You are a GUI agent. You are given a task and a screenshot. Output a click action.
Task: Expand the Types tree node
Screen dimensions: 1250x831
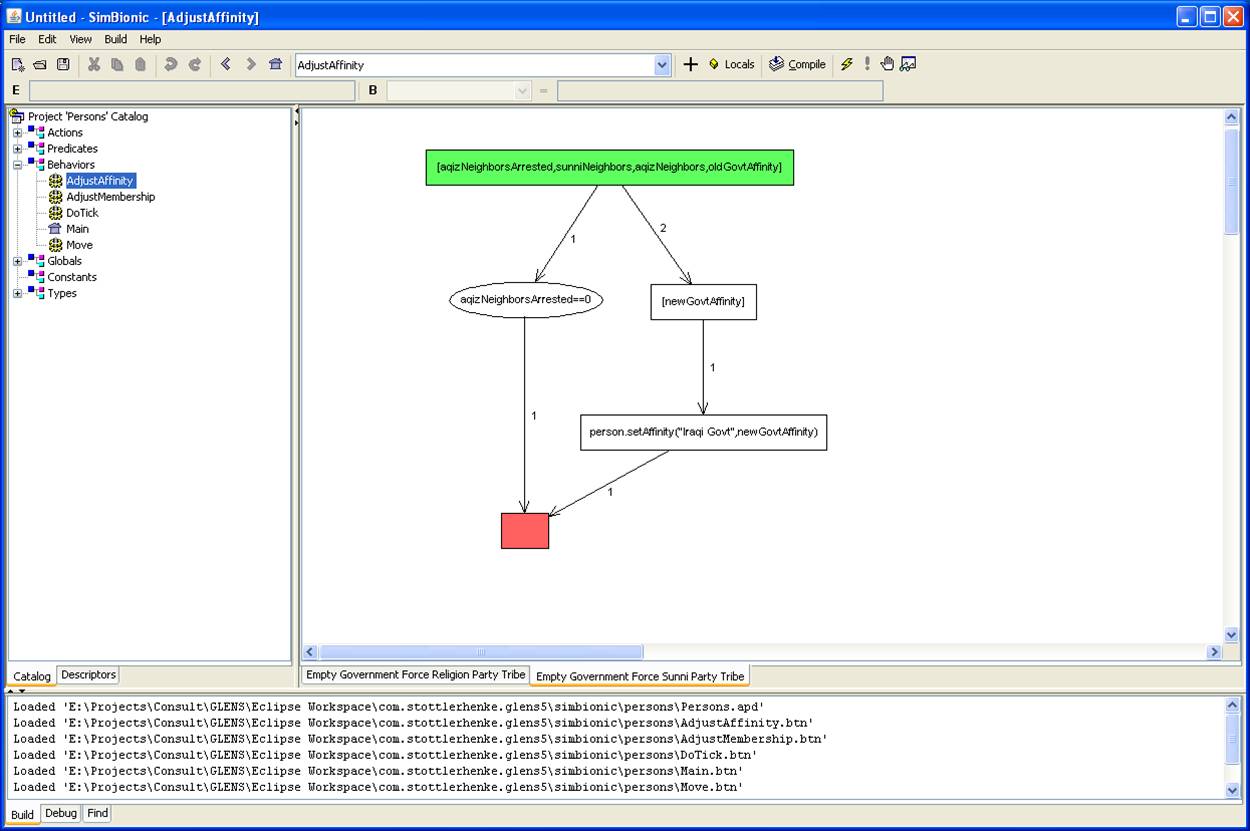[x=17, y=293]
